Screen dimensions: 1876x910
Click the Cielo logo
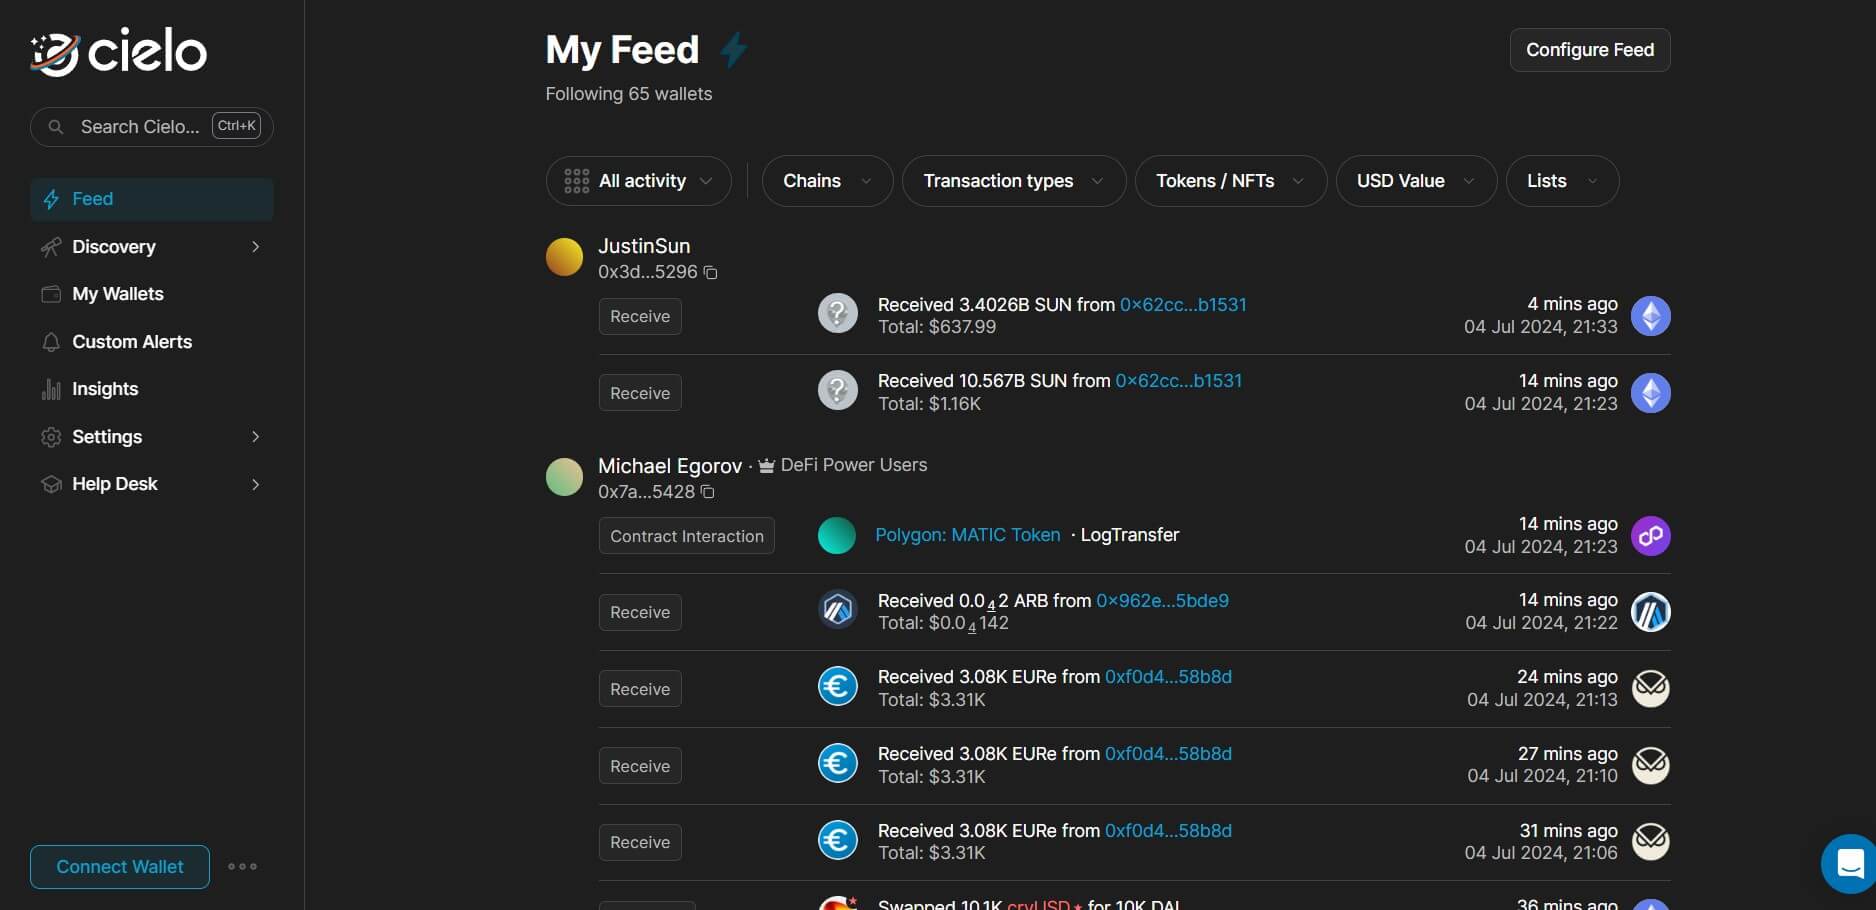[119, 51]
